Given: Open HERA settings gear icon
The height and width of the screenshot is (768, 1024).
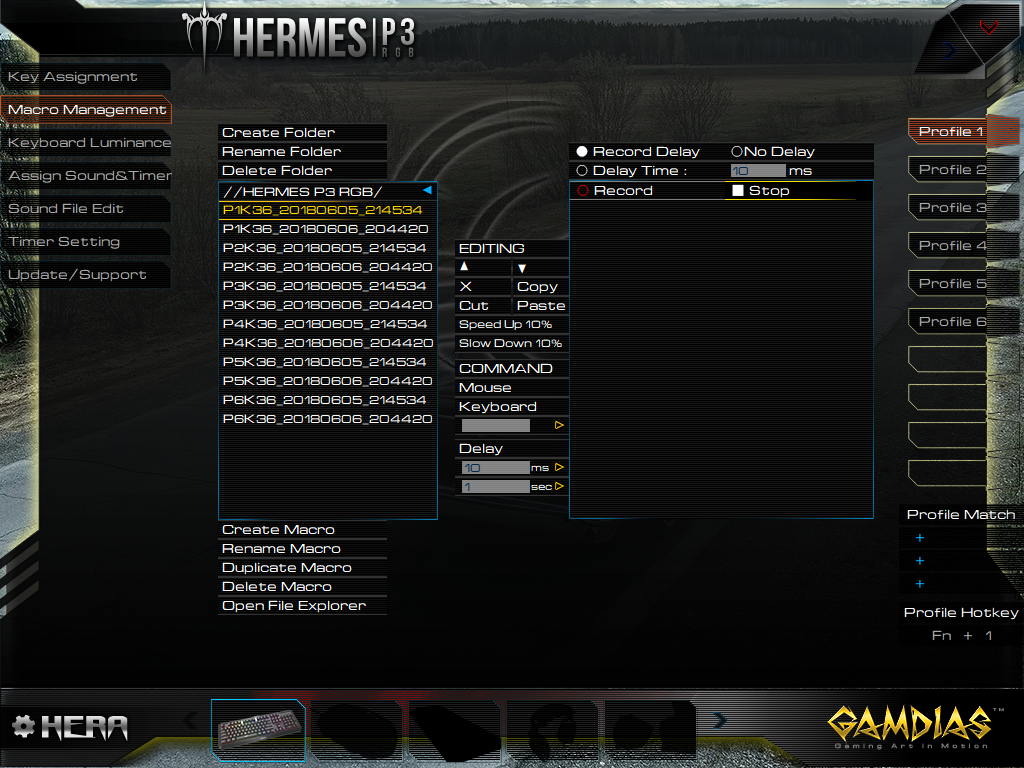Looking at the screenshot, I should 23,726.
